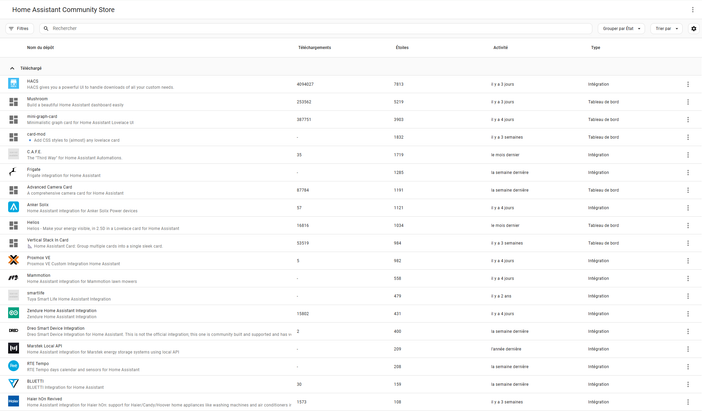The height and width of the screenshot is (411, 702).
Task: Click the Anker Solix logo icon
Action: (13, 207)
